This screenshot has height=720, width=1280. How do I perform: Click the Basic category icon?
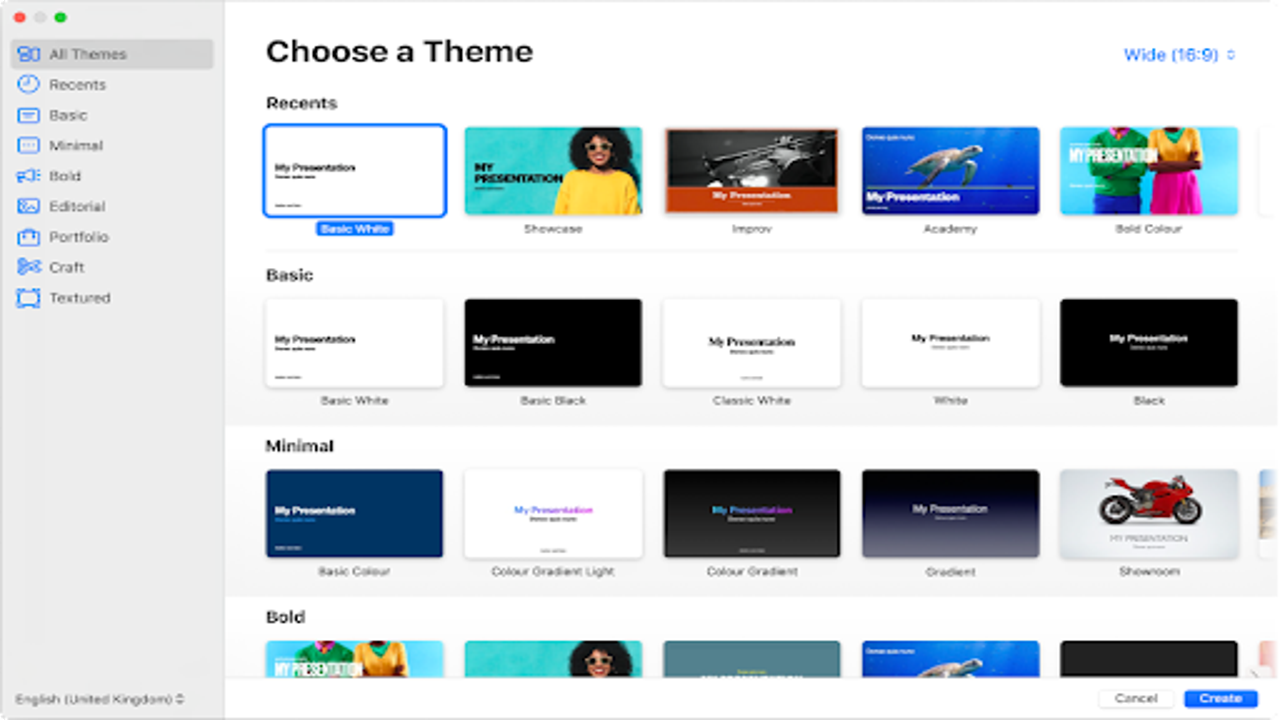(29, 115)
